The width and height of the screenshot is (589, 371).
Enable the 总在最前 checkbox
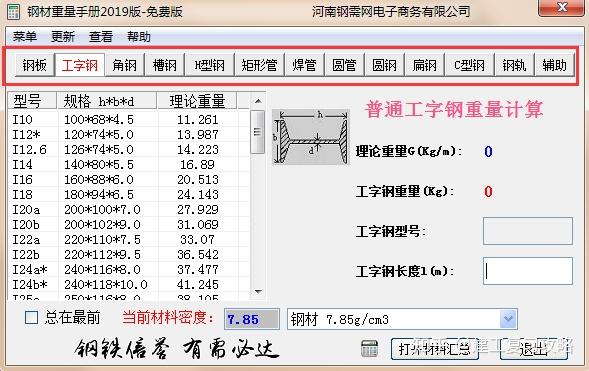coord(31,318)
